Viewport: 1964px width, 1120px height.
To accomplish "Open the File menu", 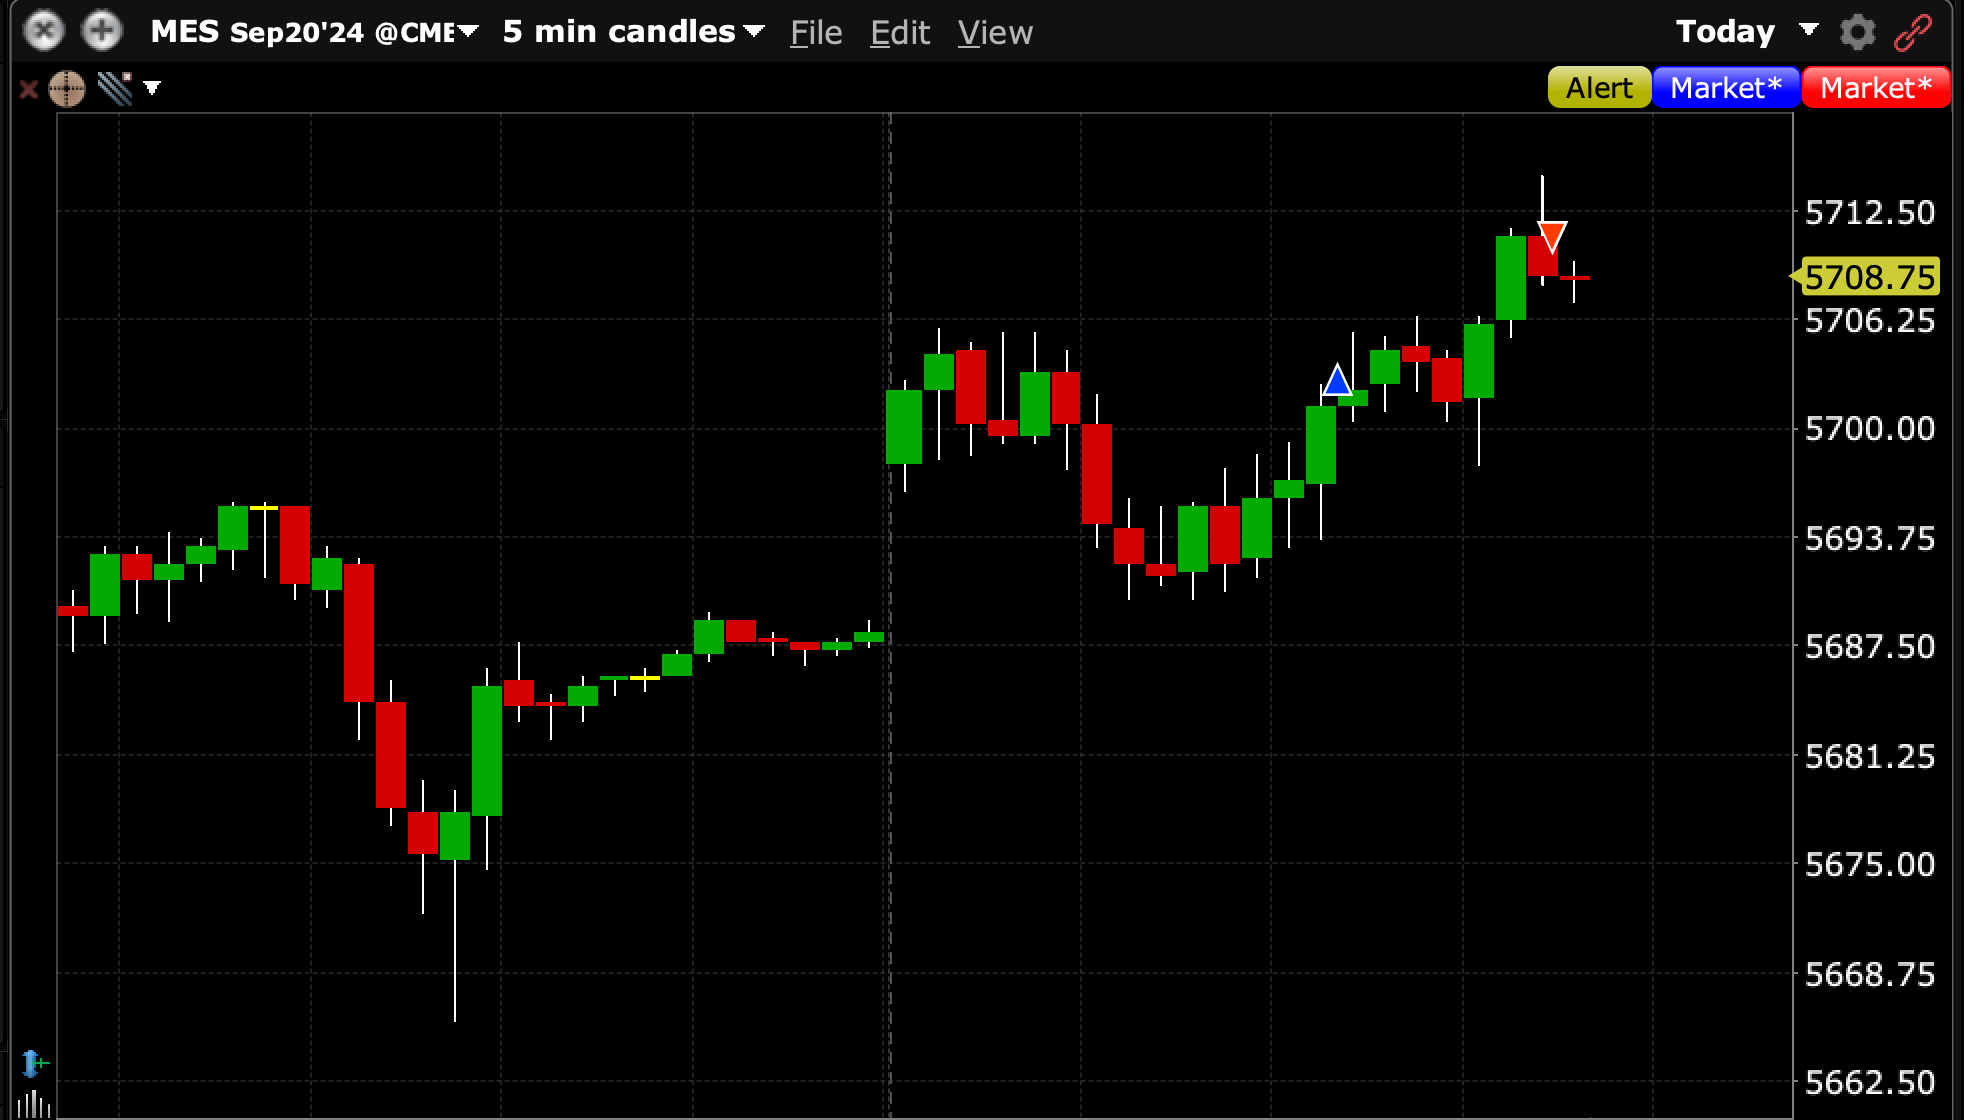I will pyautogui.click(x=816, y=33).
